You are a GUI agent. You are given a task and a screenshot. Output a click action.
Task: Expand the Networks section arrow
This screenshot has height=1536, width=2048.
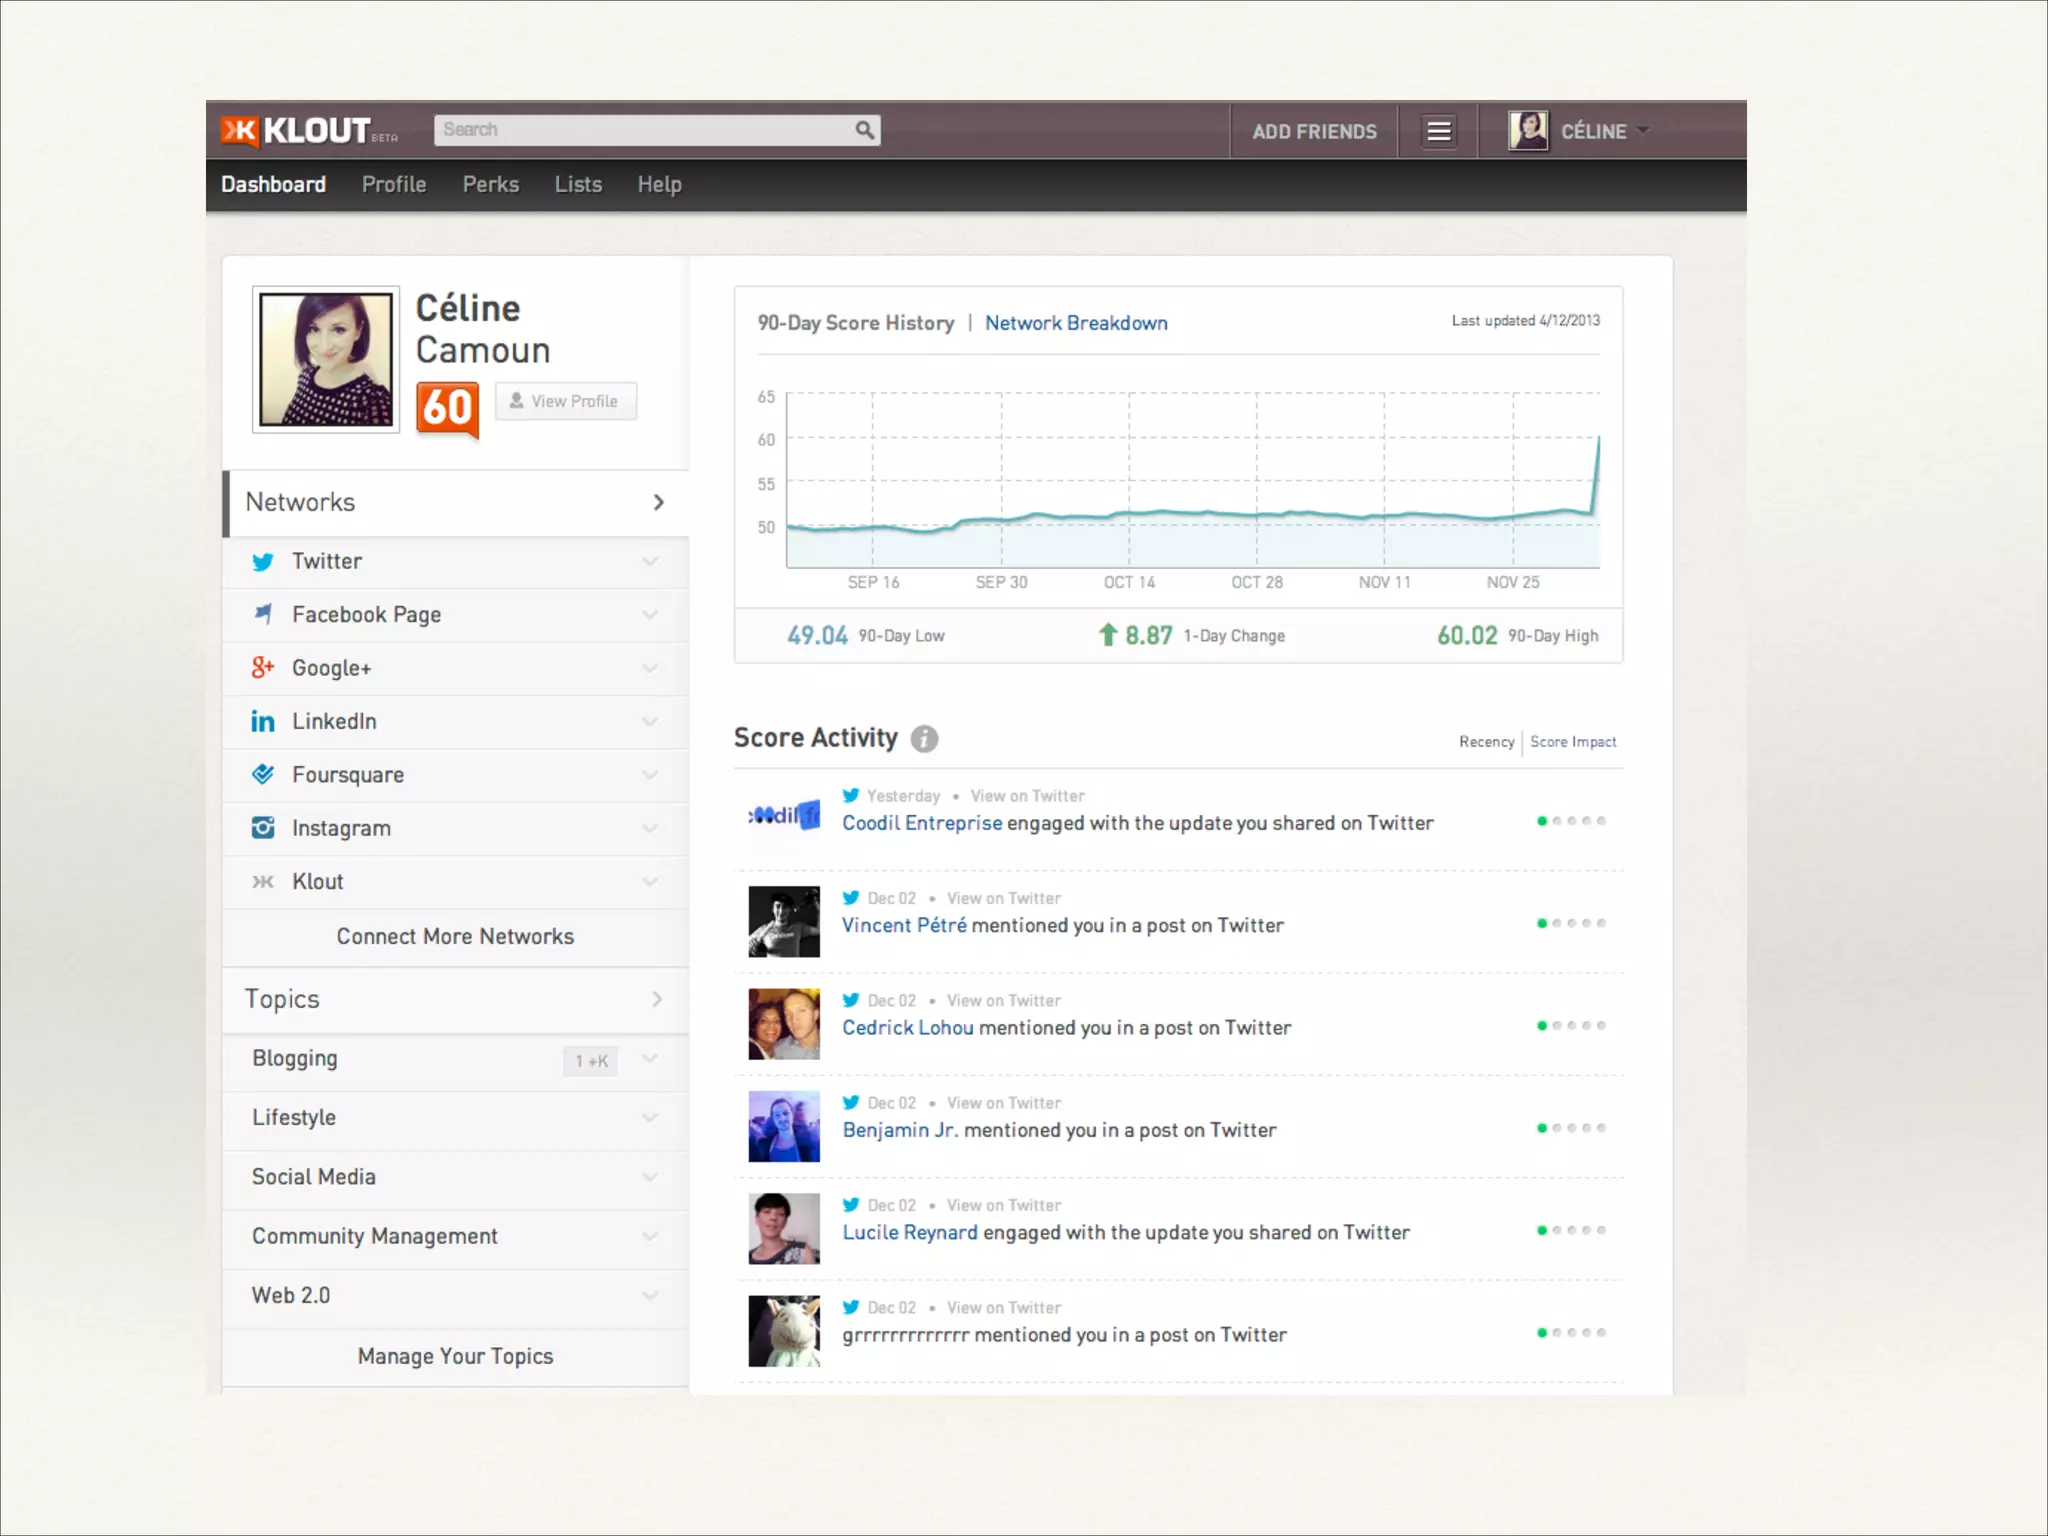[658, 503]
